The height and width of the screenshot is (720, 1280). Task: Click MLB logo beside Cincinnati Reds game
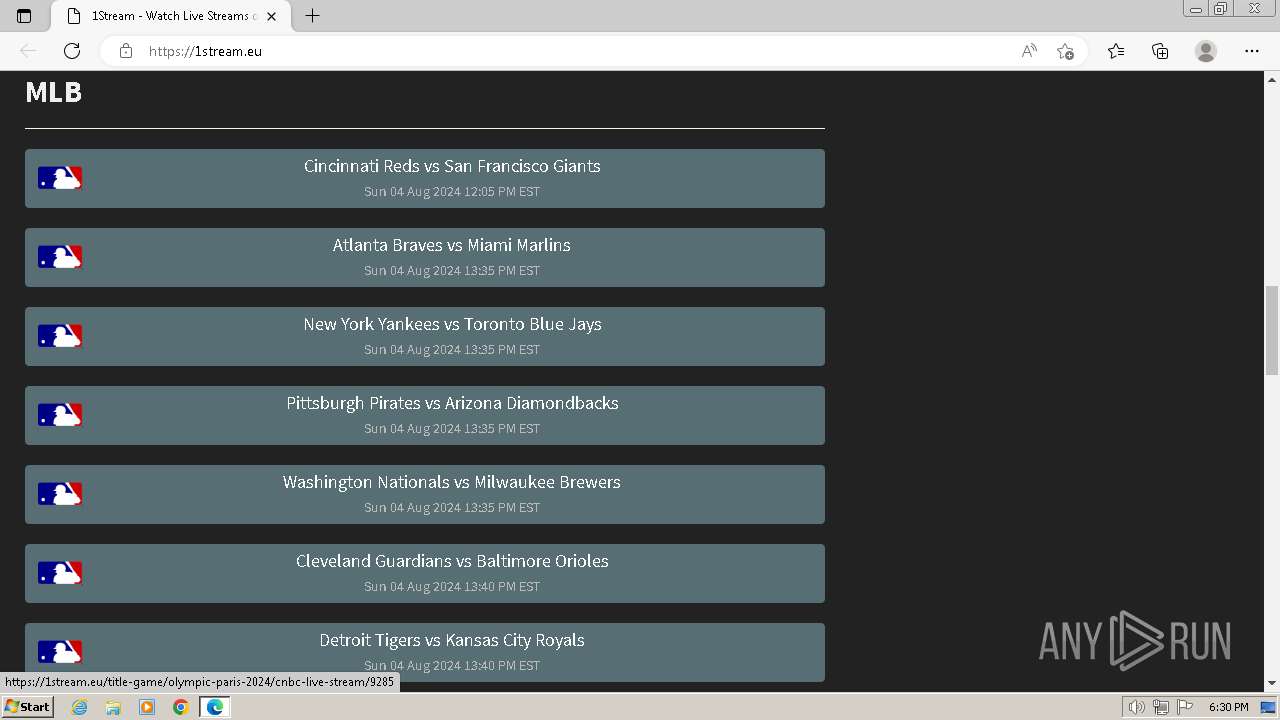60,178
